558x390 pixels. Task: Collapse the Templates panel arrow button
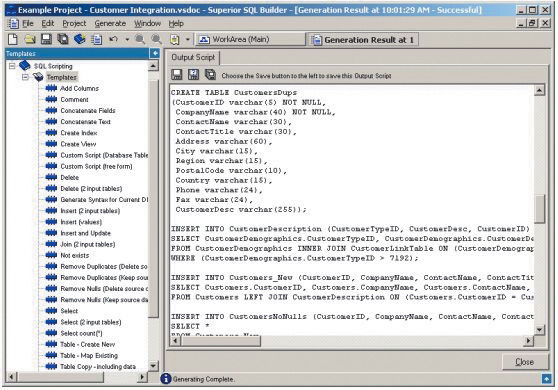coord(155,53)
